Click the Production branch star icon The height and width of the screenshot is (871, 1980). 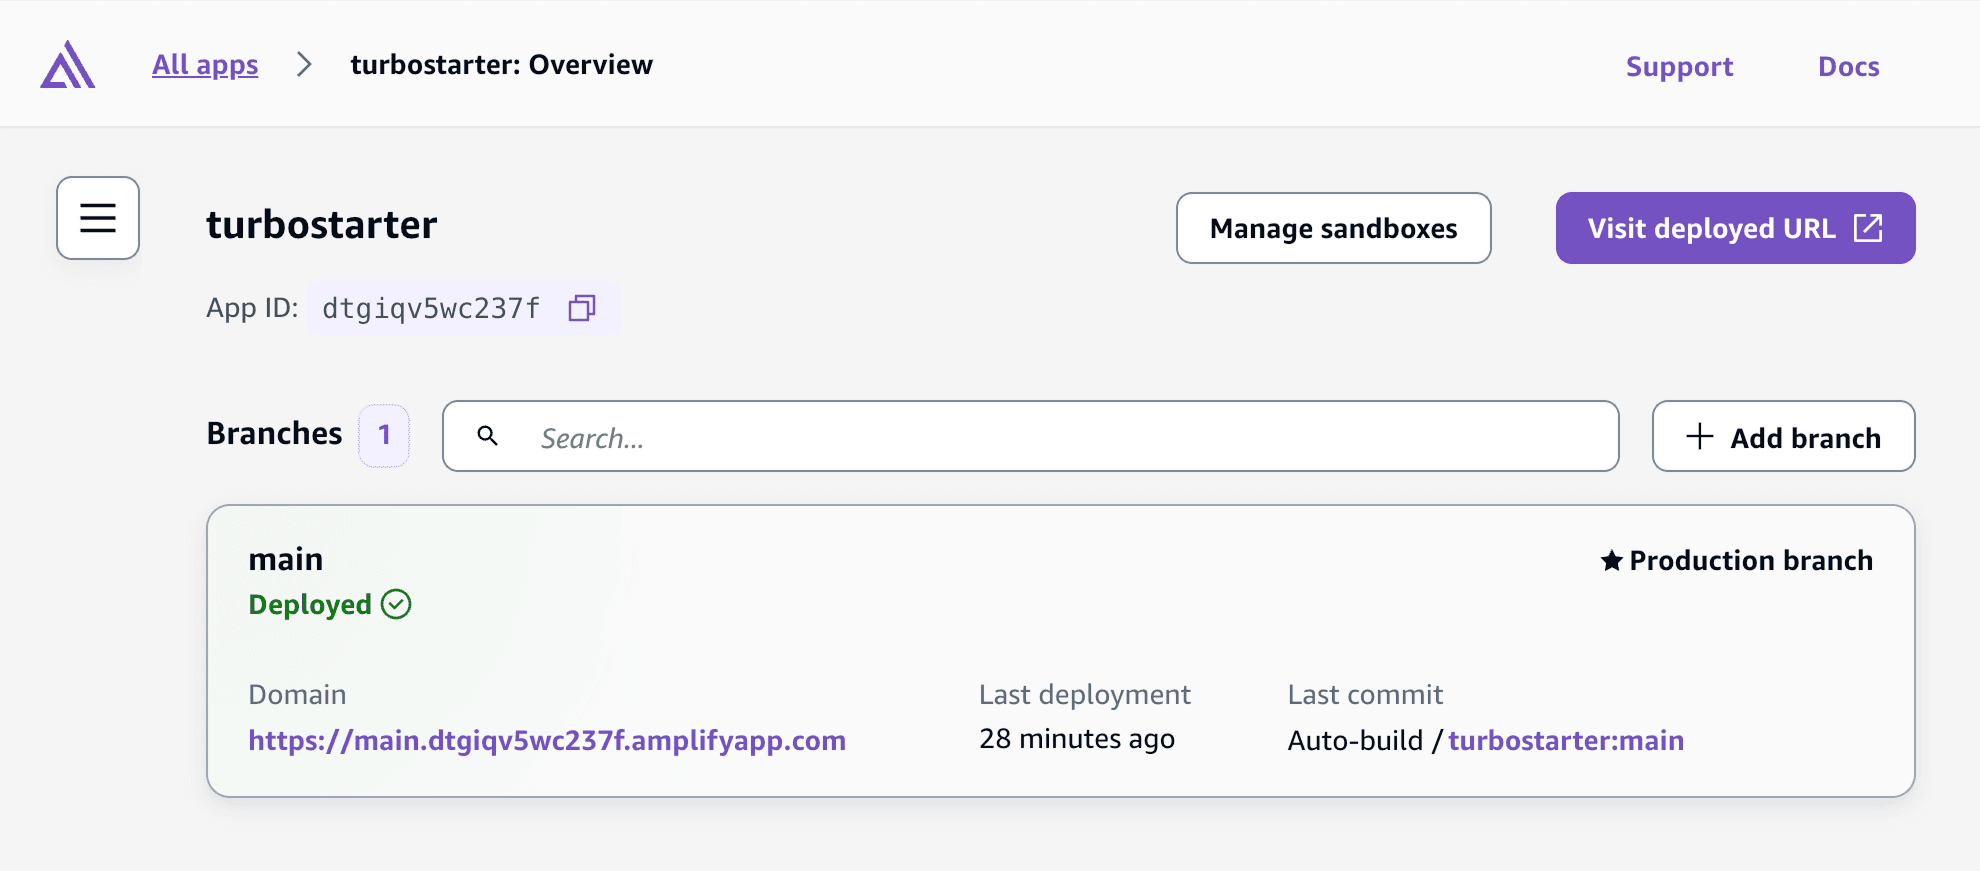(x=1611, y=560)
